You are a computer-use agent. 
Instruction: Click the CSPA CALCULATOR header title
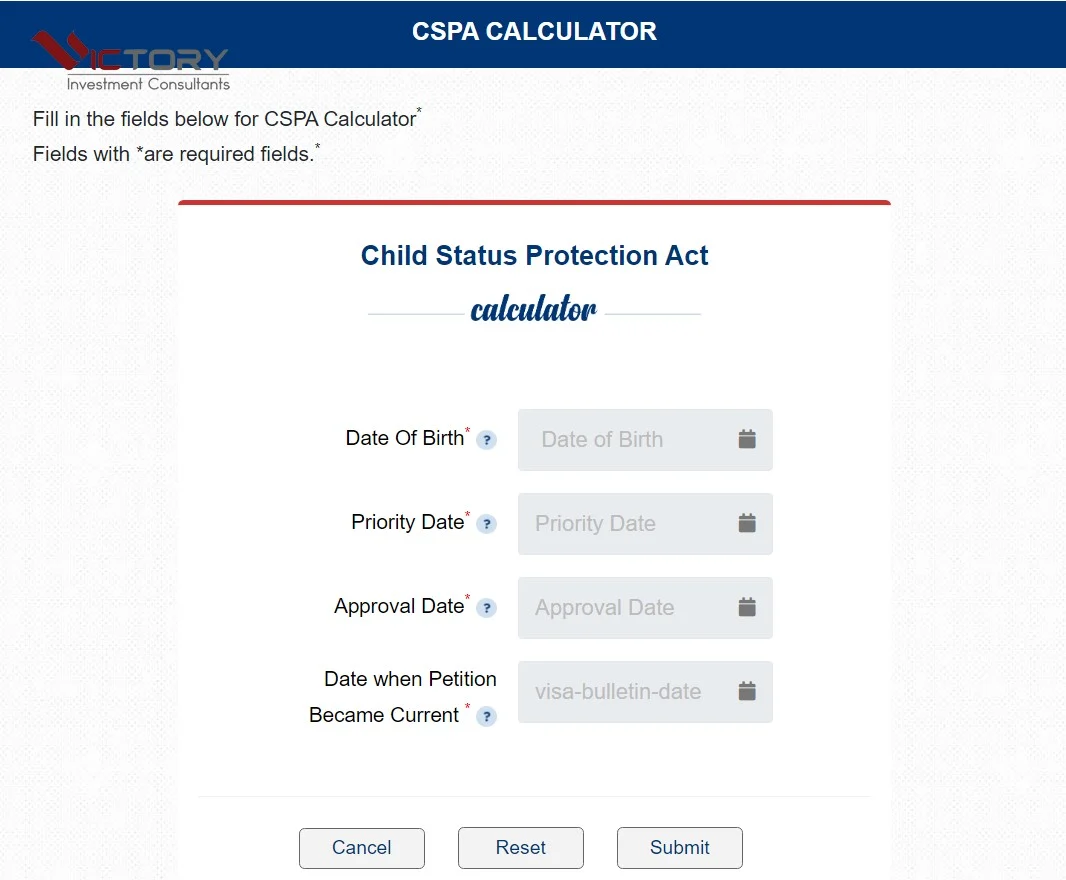[x=534, y=32]
